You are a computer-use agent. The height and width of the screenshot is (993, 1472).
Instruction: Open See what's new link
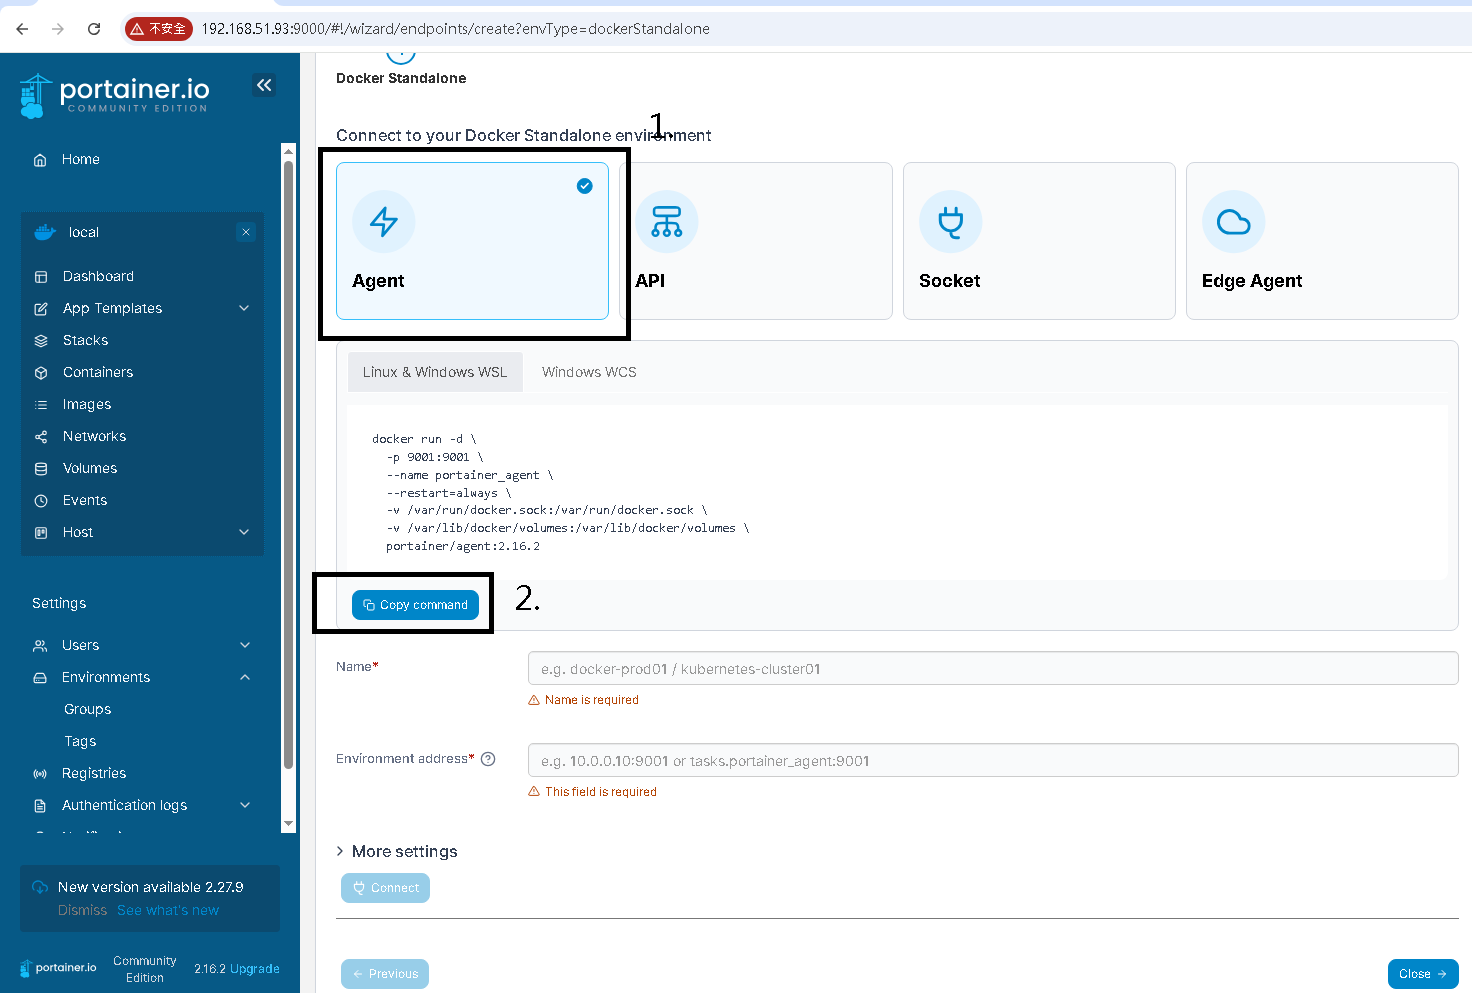[168, 910]
